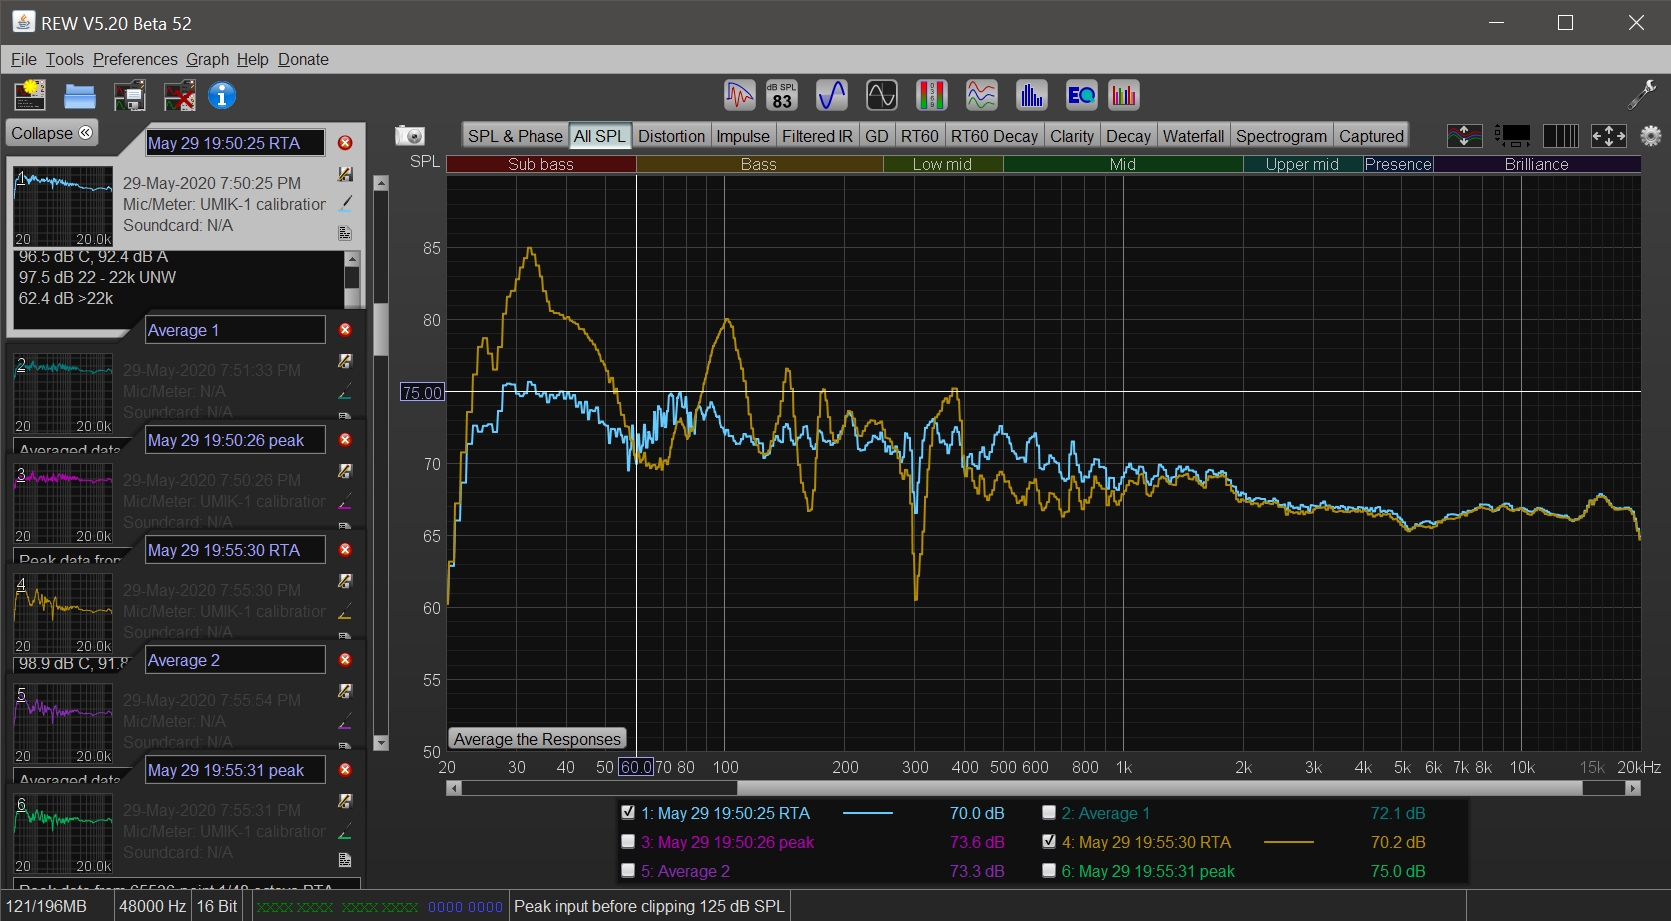Switch to Spectrogram tab
1671x921 pixels.
pyautogui.click(x=1281, y=136)
